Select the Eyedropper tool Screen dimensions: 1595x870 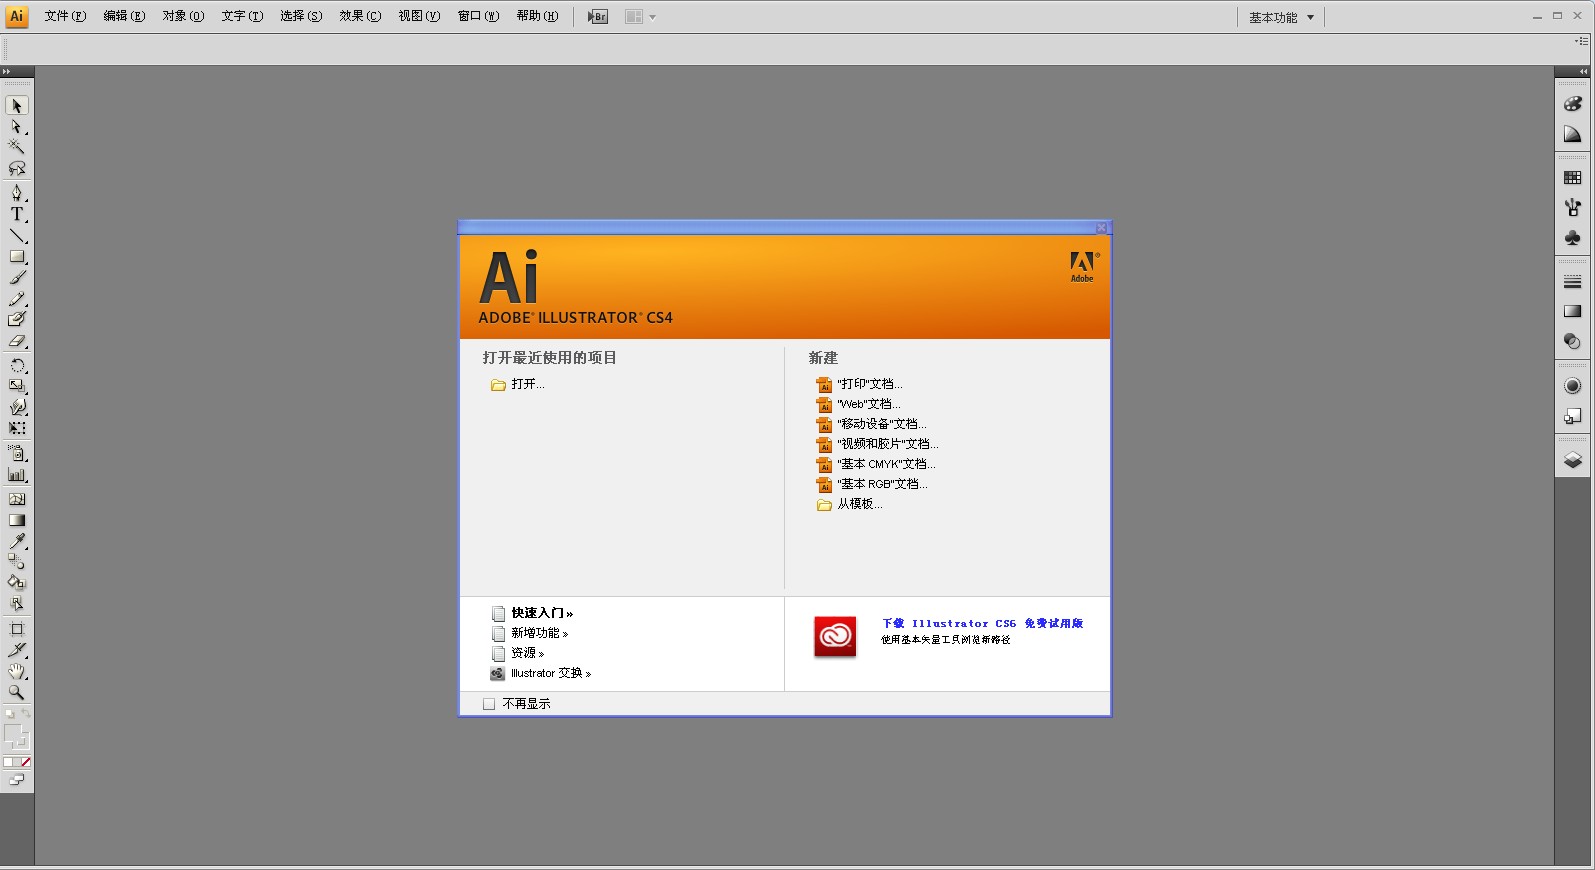click(17, 541)
